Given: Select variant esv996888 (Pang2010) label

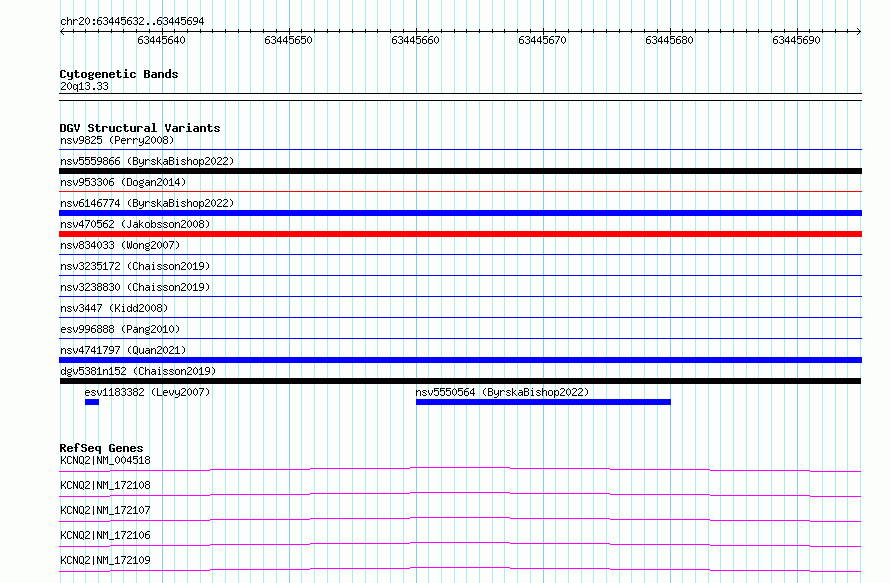Looking at the screenshot, I should [x=120, y=329].
